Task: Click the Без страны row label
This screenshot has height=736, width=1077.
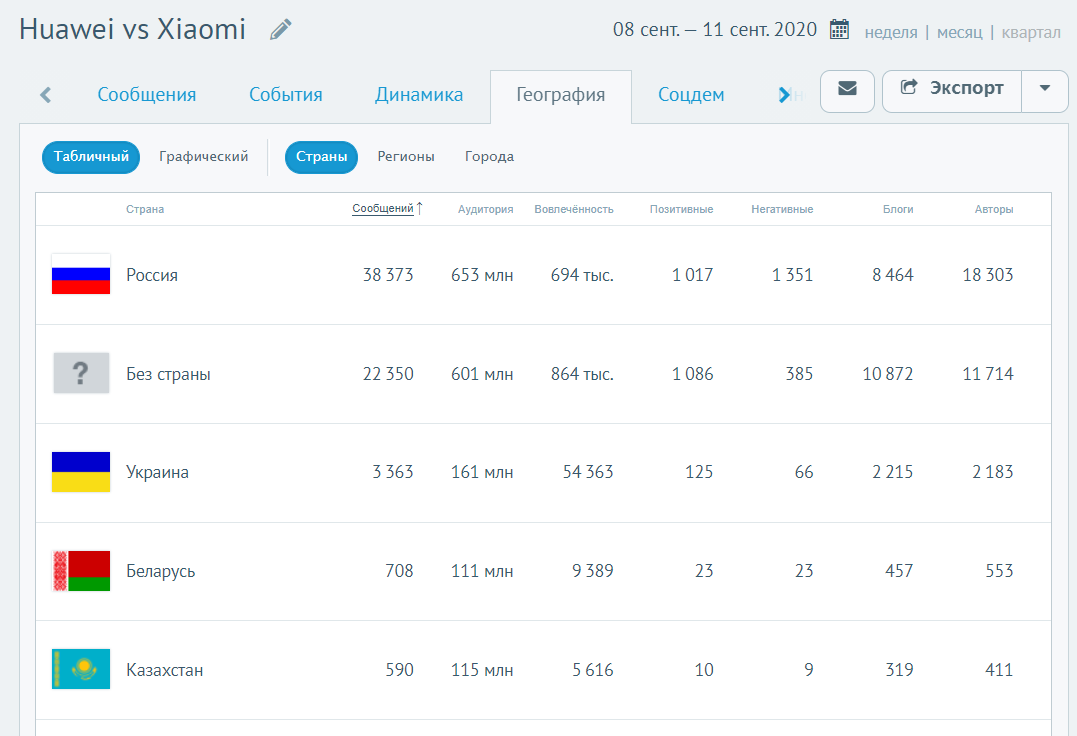Action: coord(168,374)
